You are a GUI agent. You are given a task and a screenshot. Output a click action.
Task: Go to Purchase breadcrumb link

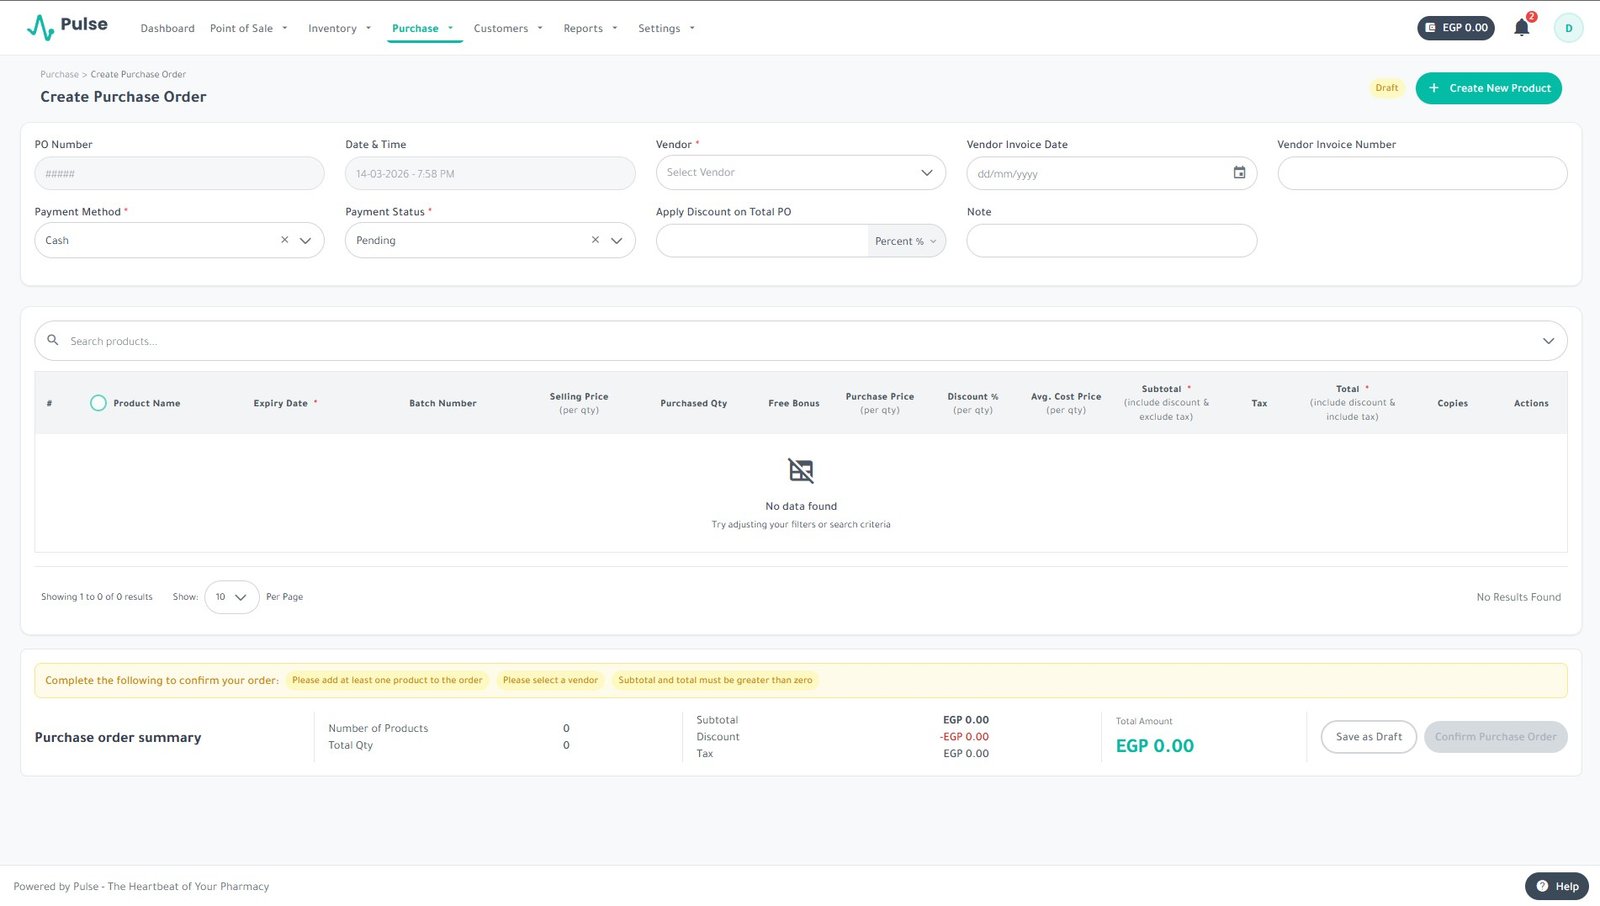pos(59,74)
